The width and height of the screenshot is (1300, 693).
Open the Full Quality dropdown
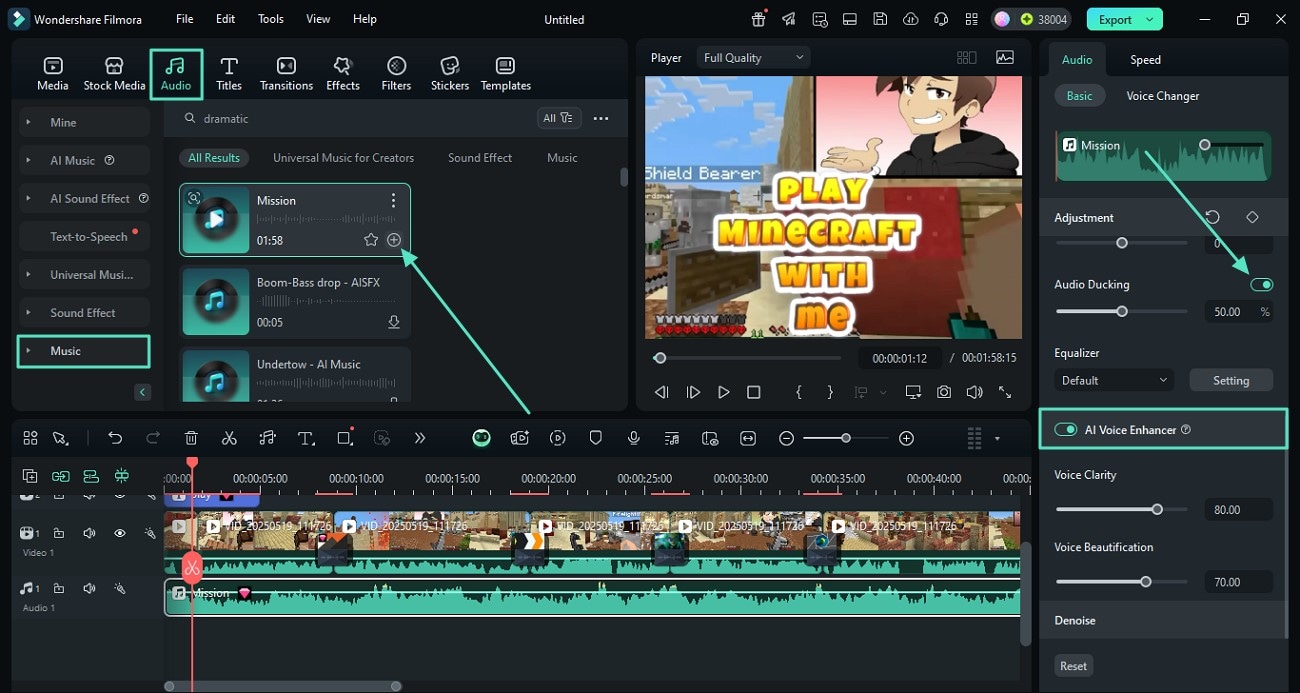[x=753, y=58]
